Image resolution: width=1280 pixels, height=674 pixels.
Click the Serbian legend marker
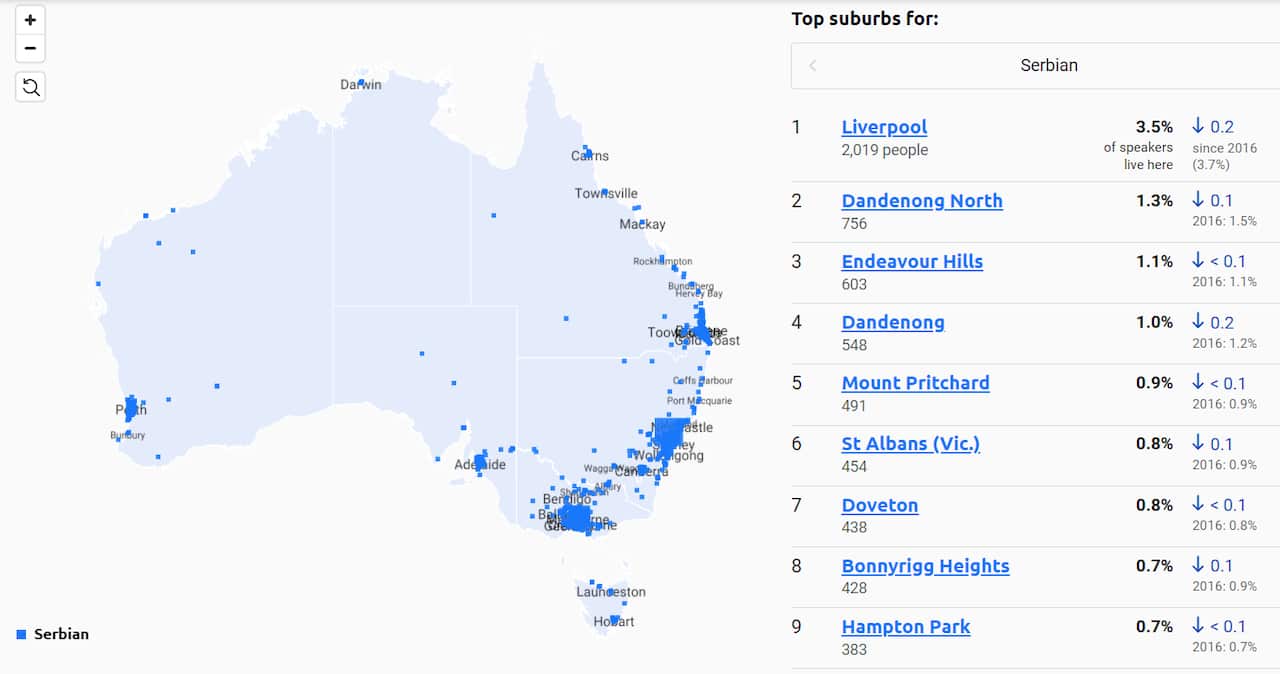coord(19,633)
